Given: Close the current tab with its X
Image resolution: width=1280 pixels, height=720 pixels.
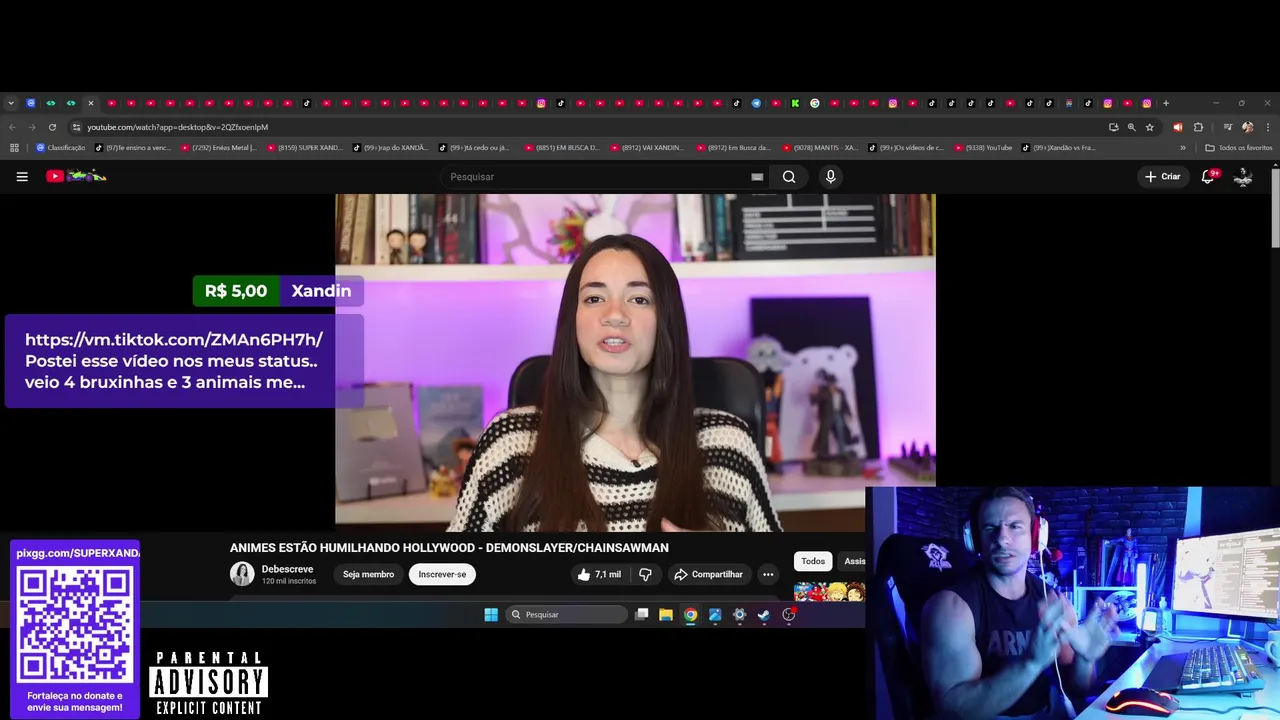Looking at the screenshot, I should [x=90, y=103].
